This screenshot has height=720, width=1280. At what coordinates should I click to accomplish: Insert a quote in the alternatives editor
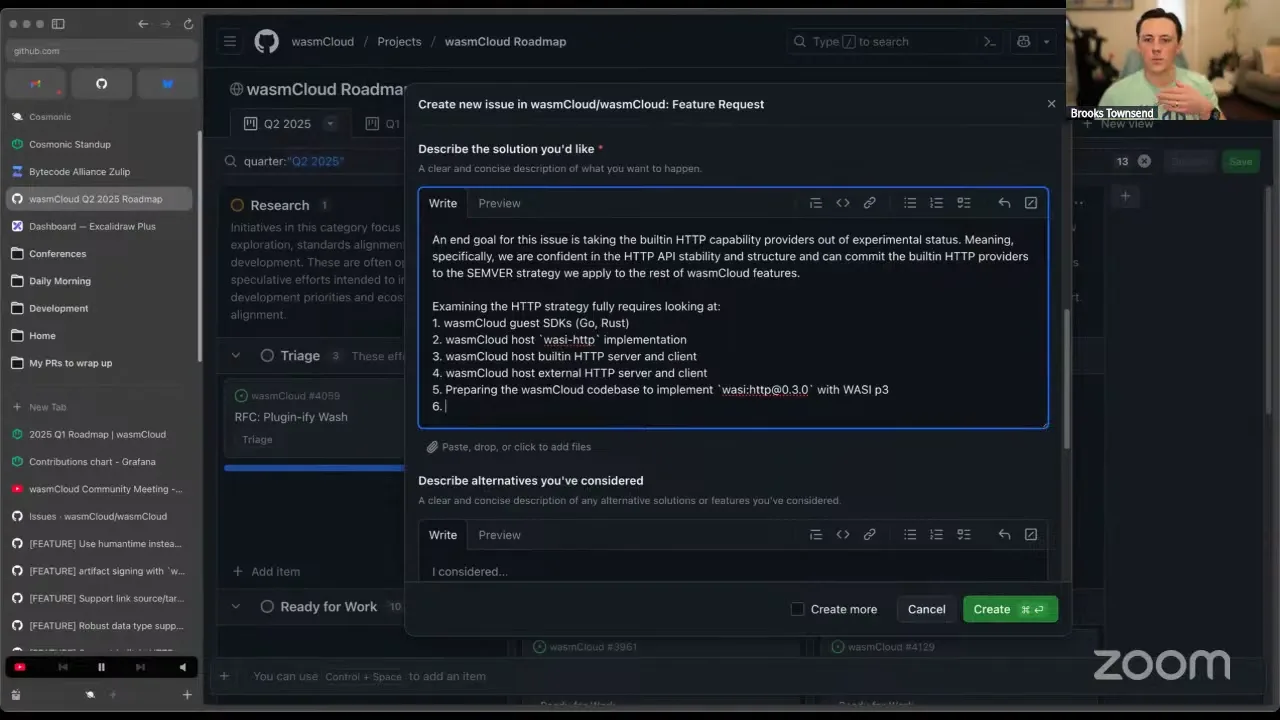(816, 535)
